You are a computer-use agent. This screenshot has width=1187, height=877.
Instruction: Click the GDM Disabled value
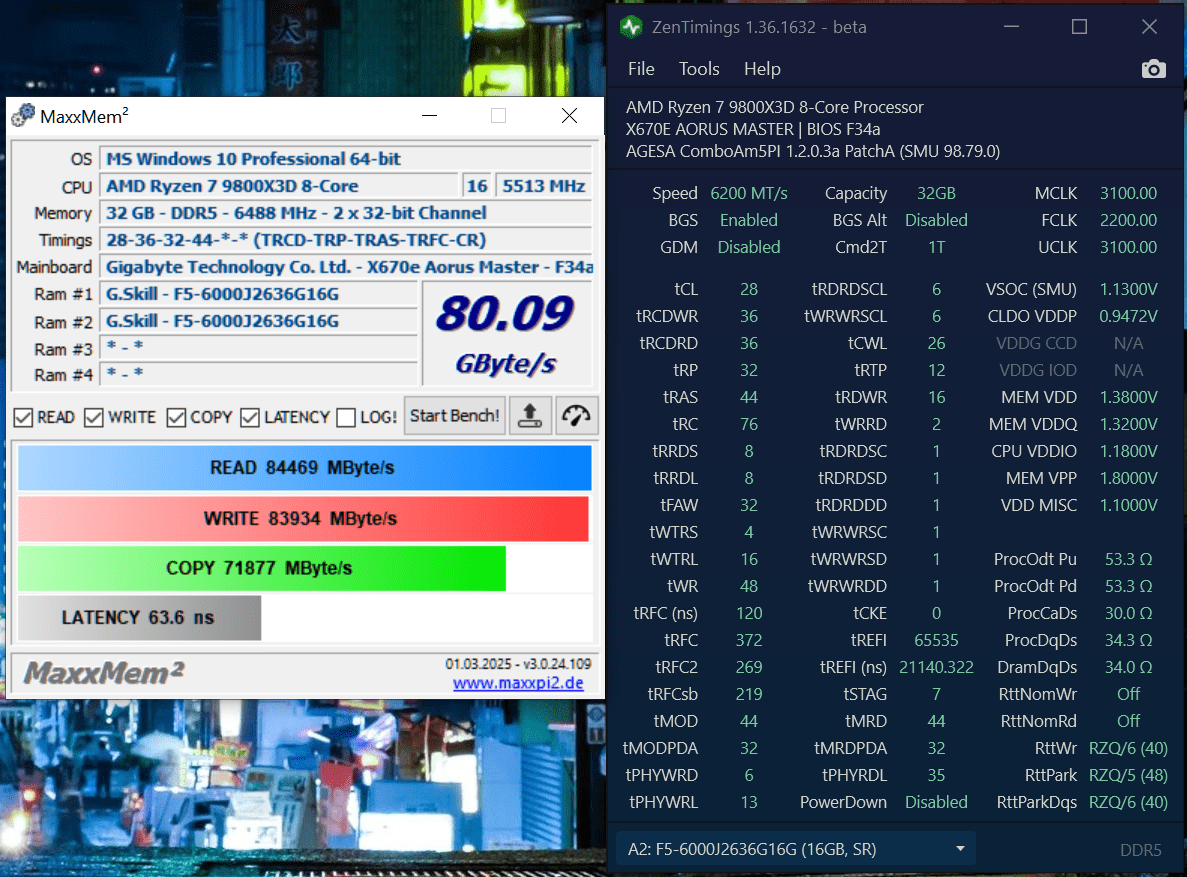[749, 248]
